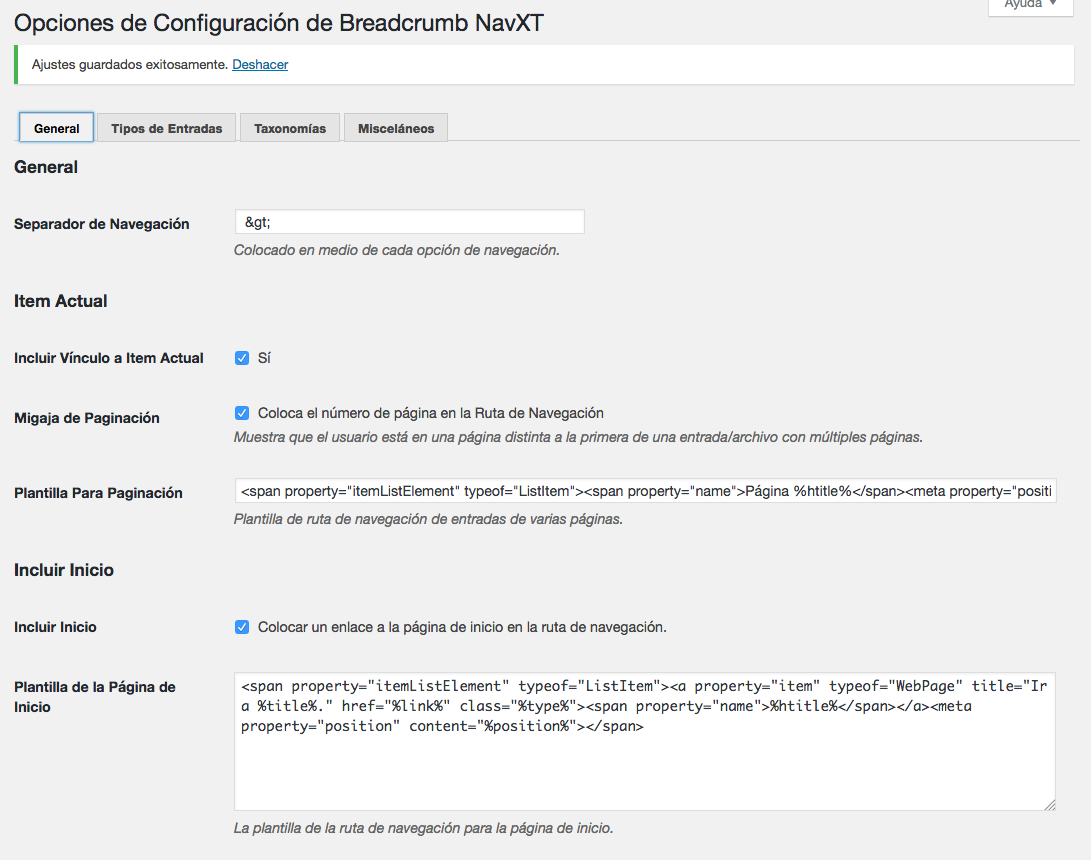The height and width of the screenshot is (860, 1091).
Task: Click the 'Ajustes guardados exitosamente' notice
Action: click(x=130, y=65)
